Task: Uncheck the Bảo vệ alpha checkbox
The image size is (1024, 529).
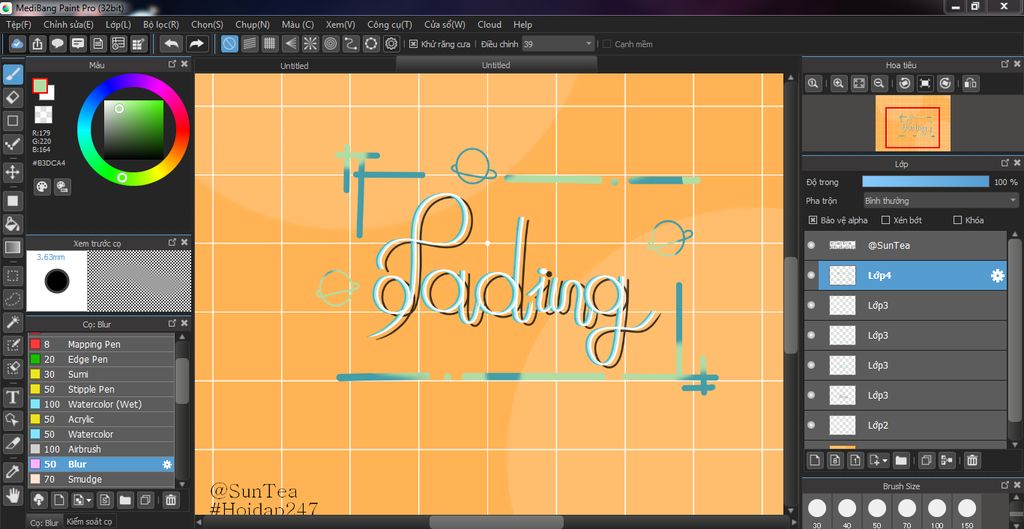Action: pyautogui.click(x=813, y=220)
